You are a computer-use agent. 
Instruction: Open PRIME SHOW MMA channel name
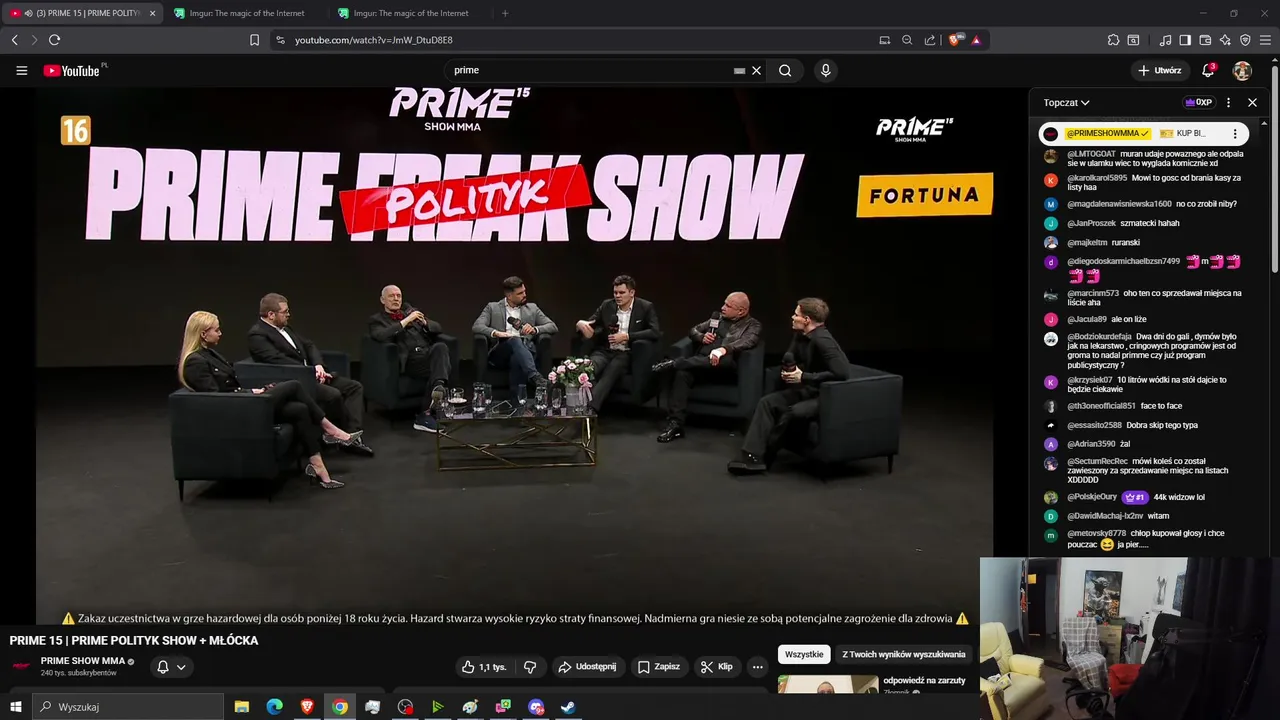pos(83,661)
